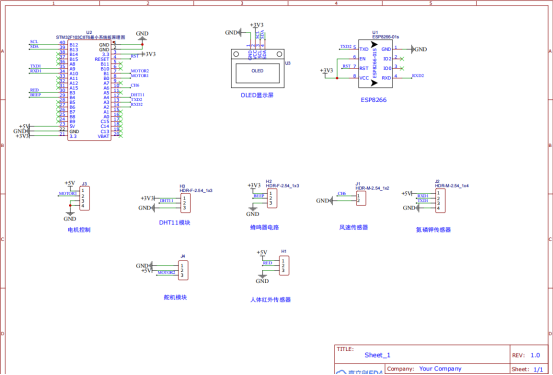The image size is (553, 375).
Task: Click the +3V3 symbol right of STM32 RST
Action: 148,54
